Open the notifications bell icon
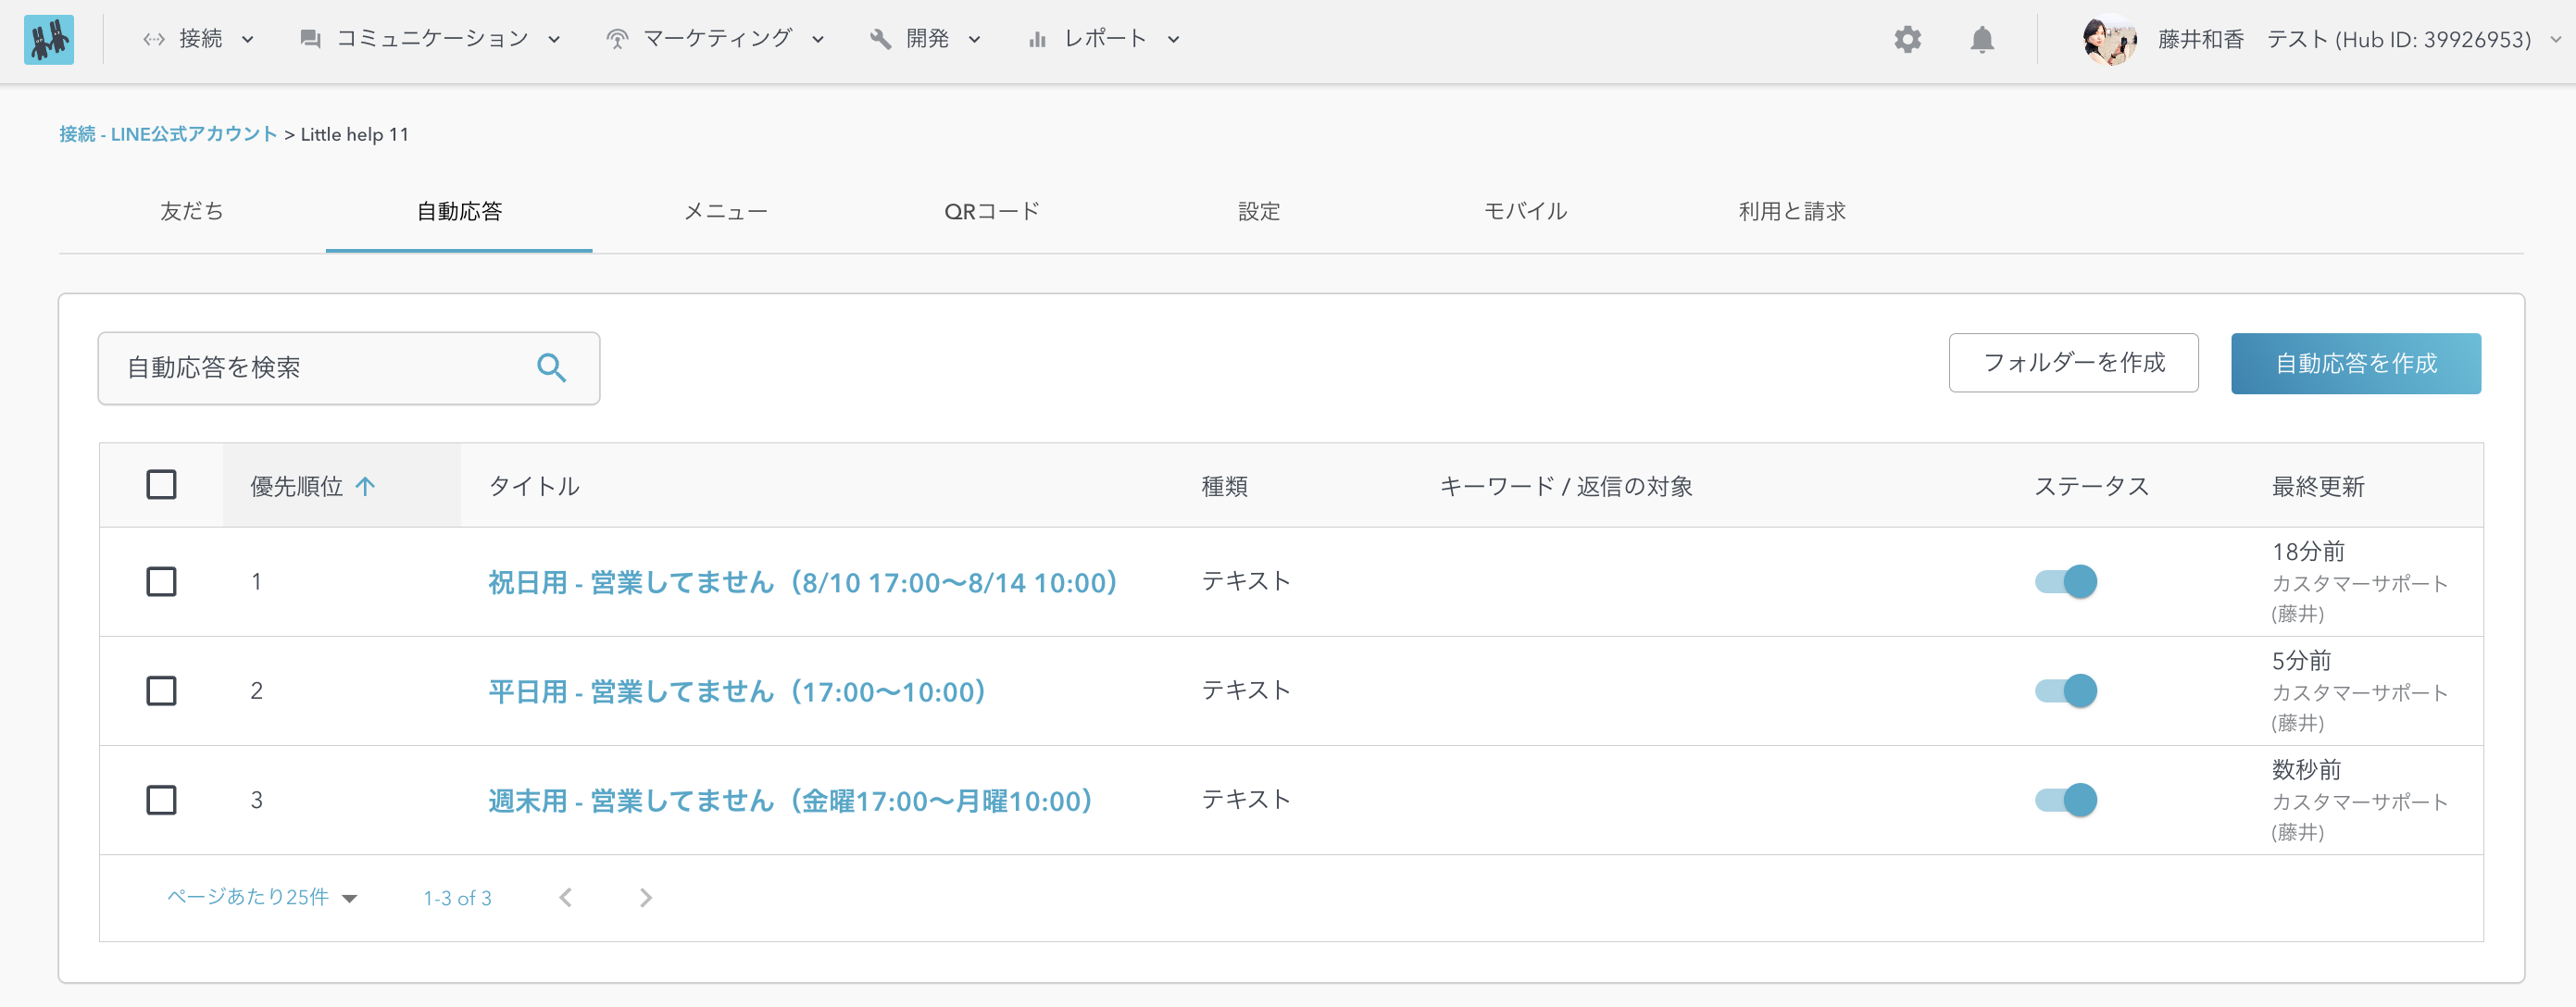2576x1007 pixels. 1981,40
